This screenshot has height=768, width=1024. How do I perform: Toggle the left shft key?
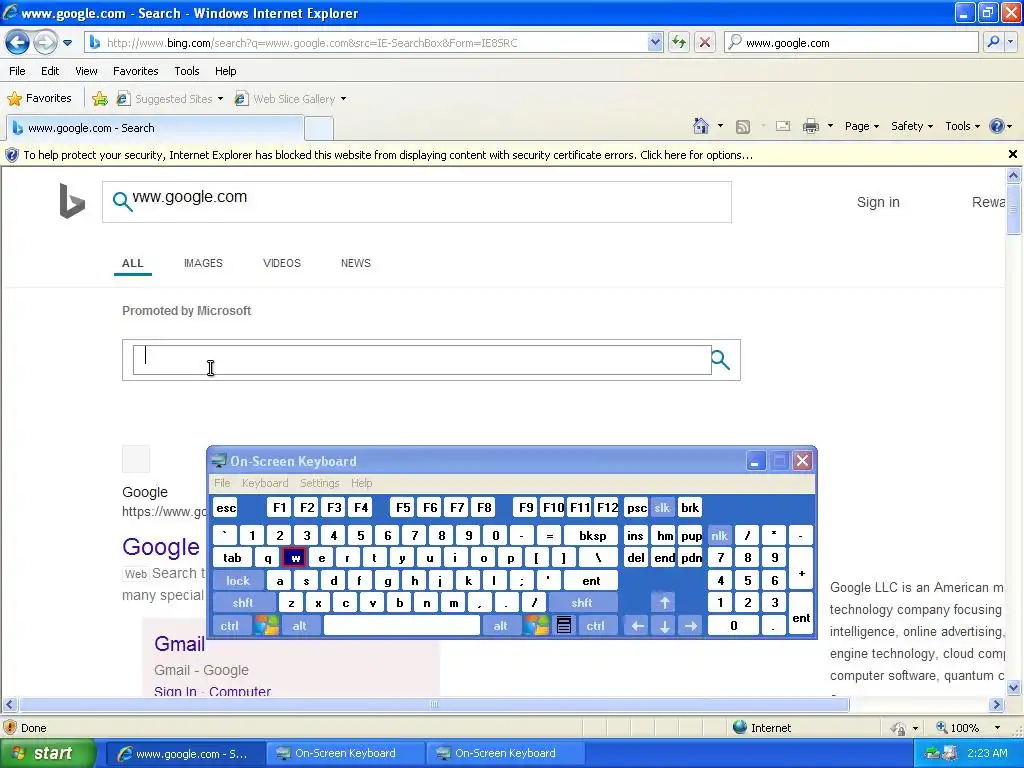pyautogui.click(x=243, y=603)
